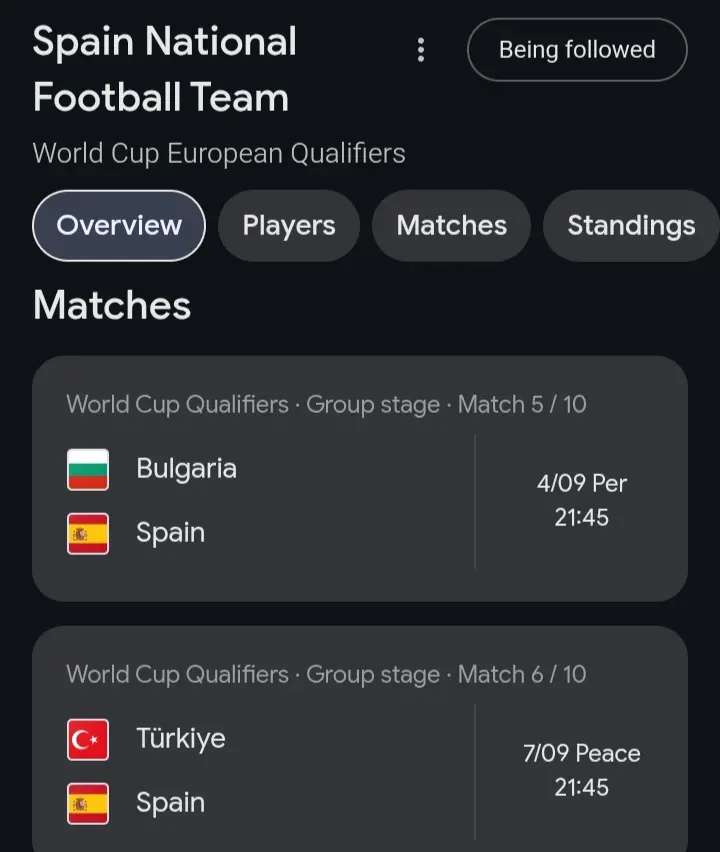Open the Türkiye team name
The image size is (720, 852).
coord(181,738)
